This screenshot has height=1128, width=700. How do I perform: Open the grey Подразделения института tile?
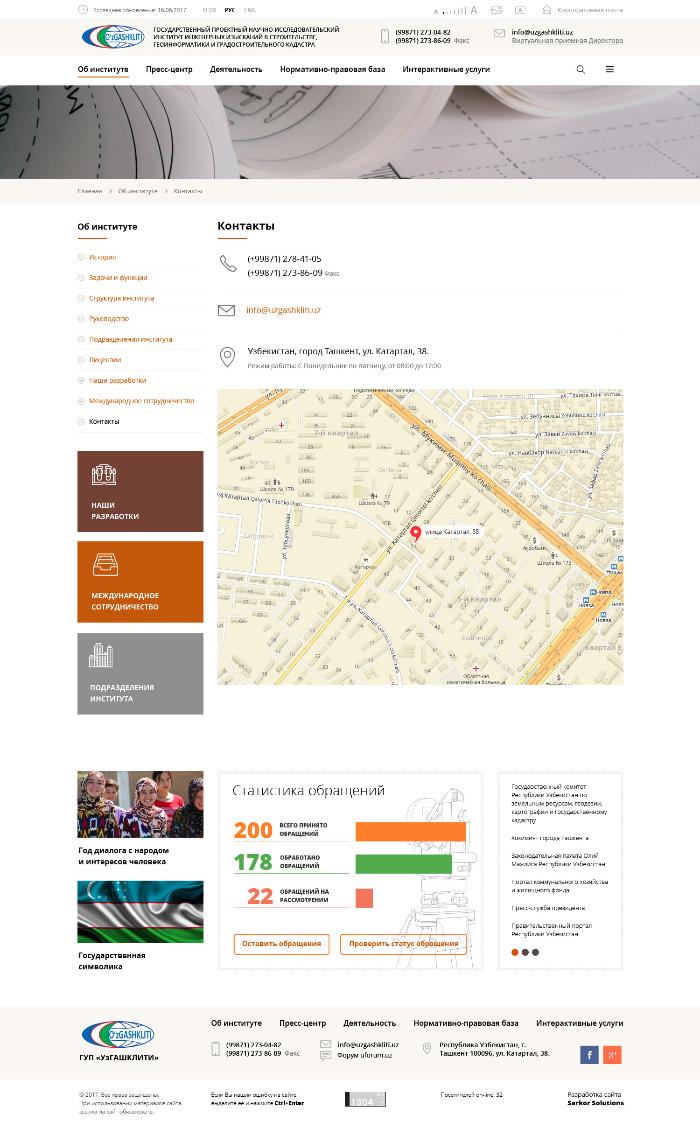tap(140, 673)
